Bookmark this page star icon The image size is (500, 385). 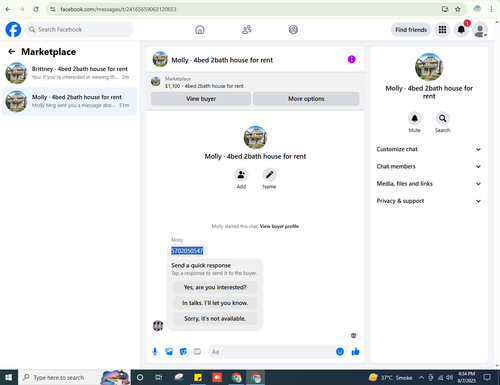458,9
